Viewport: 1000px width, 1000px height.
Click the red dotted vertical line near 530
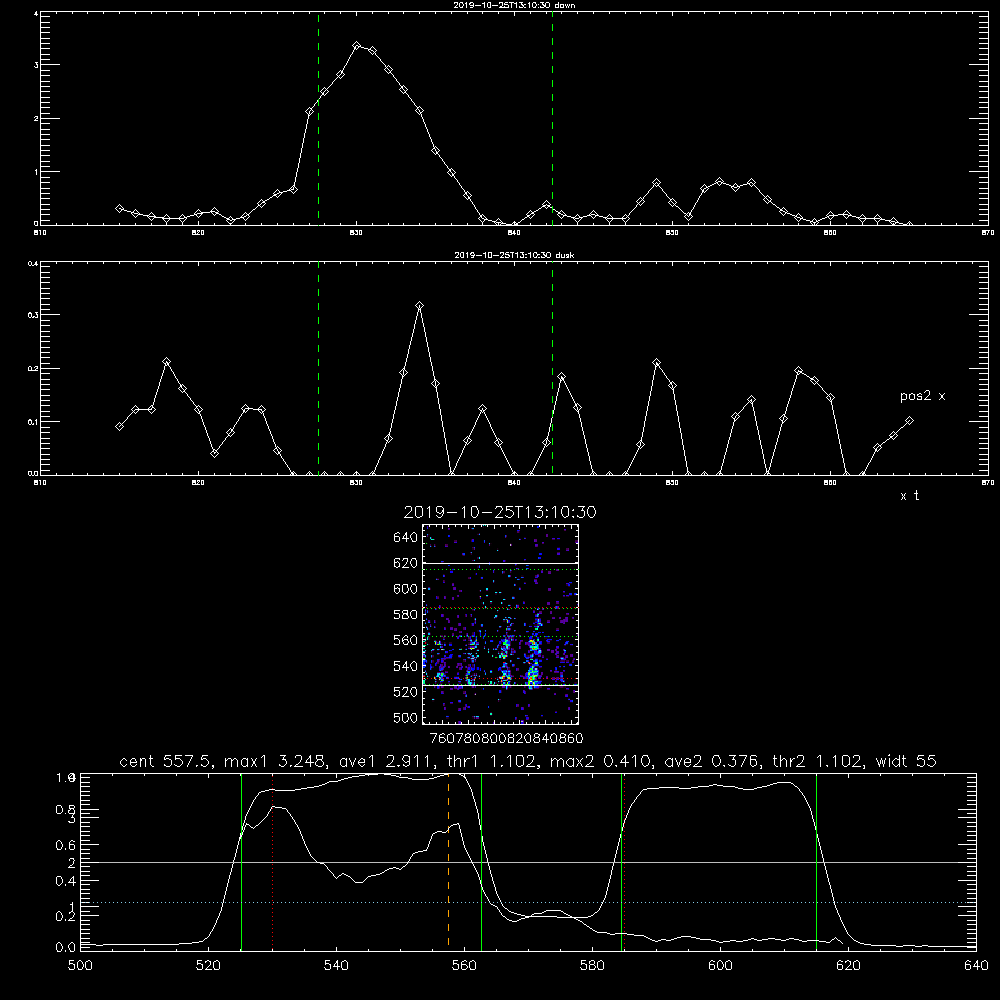pos(273,861)
